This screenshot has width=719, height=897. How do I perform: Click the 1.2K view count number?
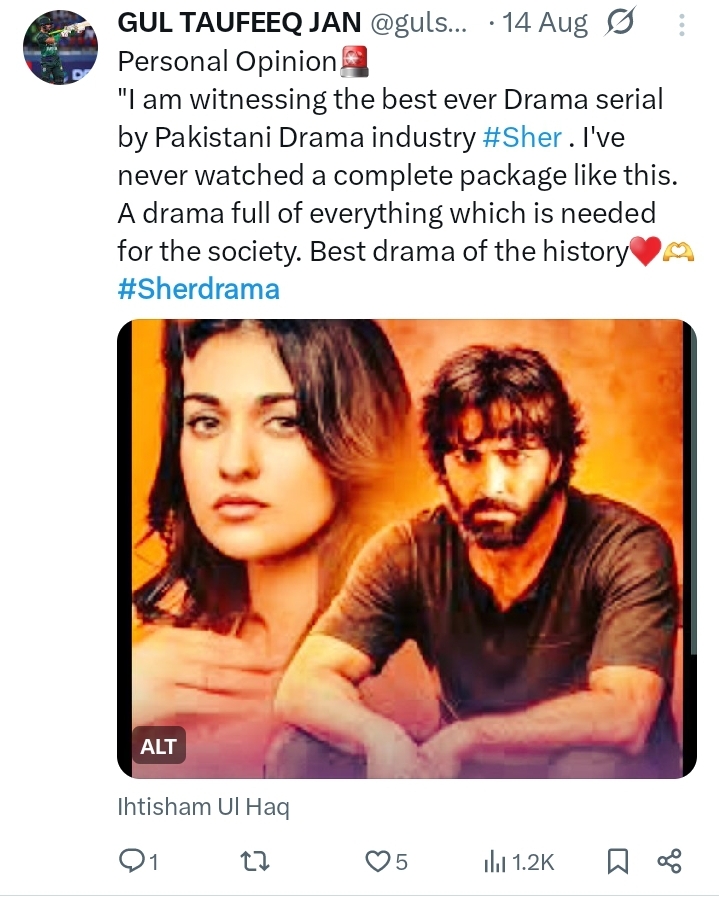click(x=533, y=861)
